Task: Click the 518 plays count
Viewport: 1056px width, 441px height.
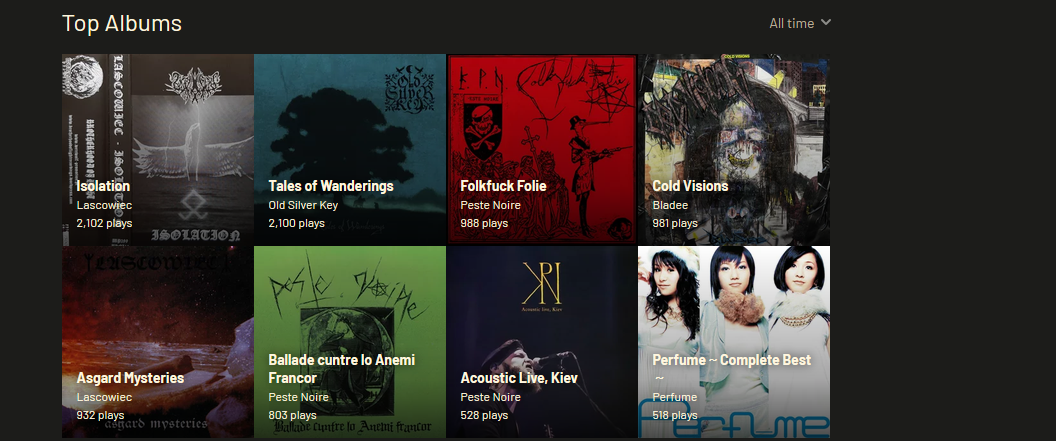Action: tap(675, 415)
